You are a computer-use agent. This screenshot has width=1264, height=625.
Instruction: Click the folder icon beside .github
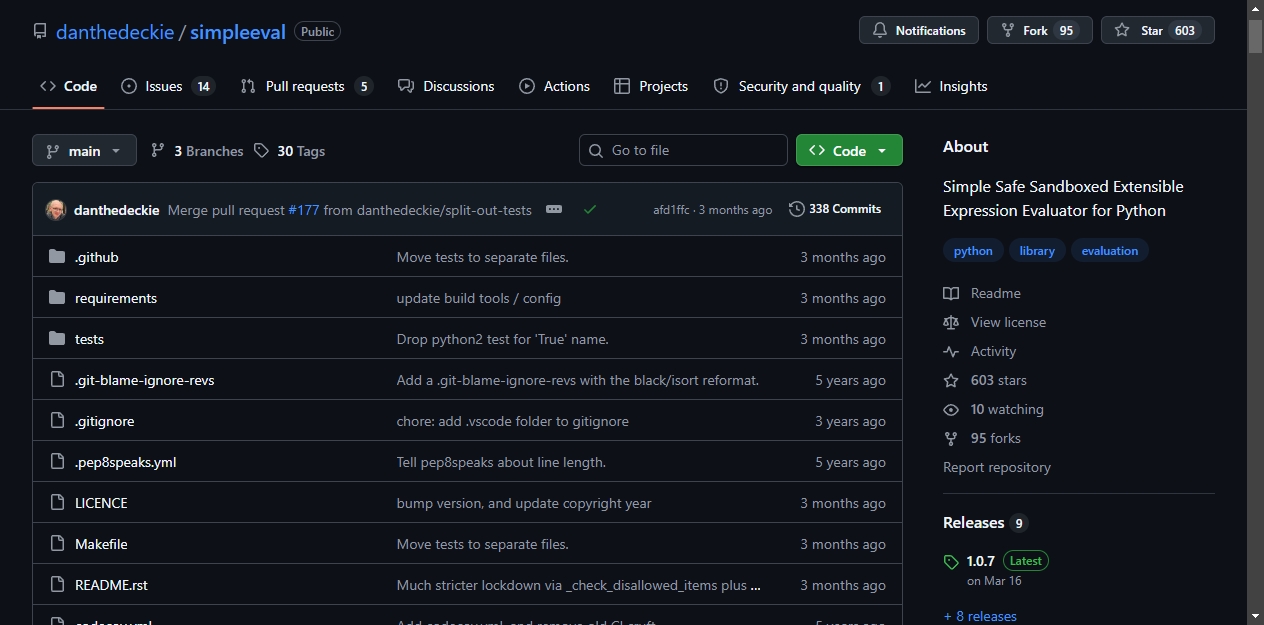[57, 257]
